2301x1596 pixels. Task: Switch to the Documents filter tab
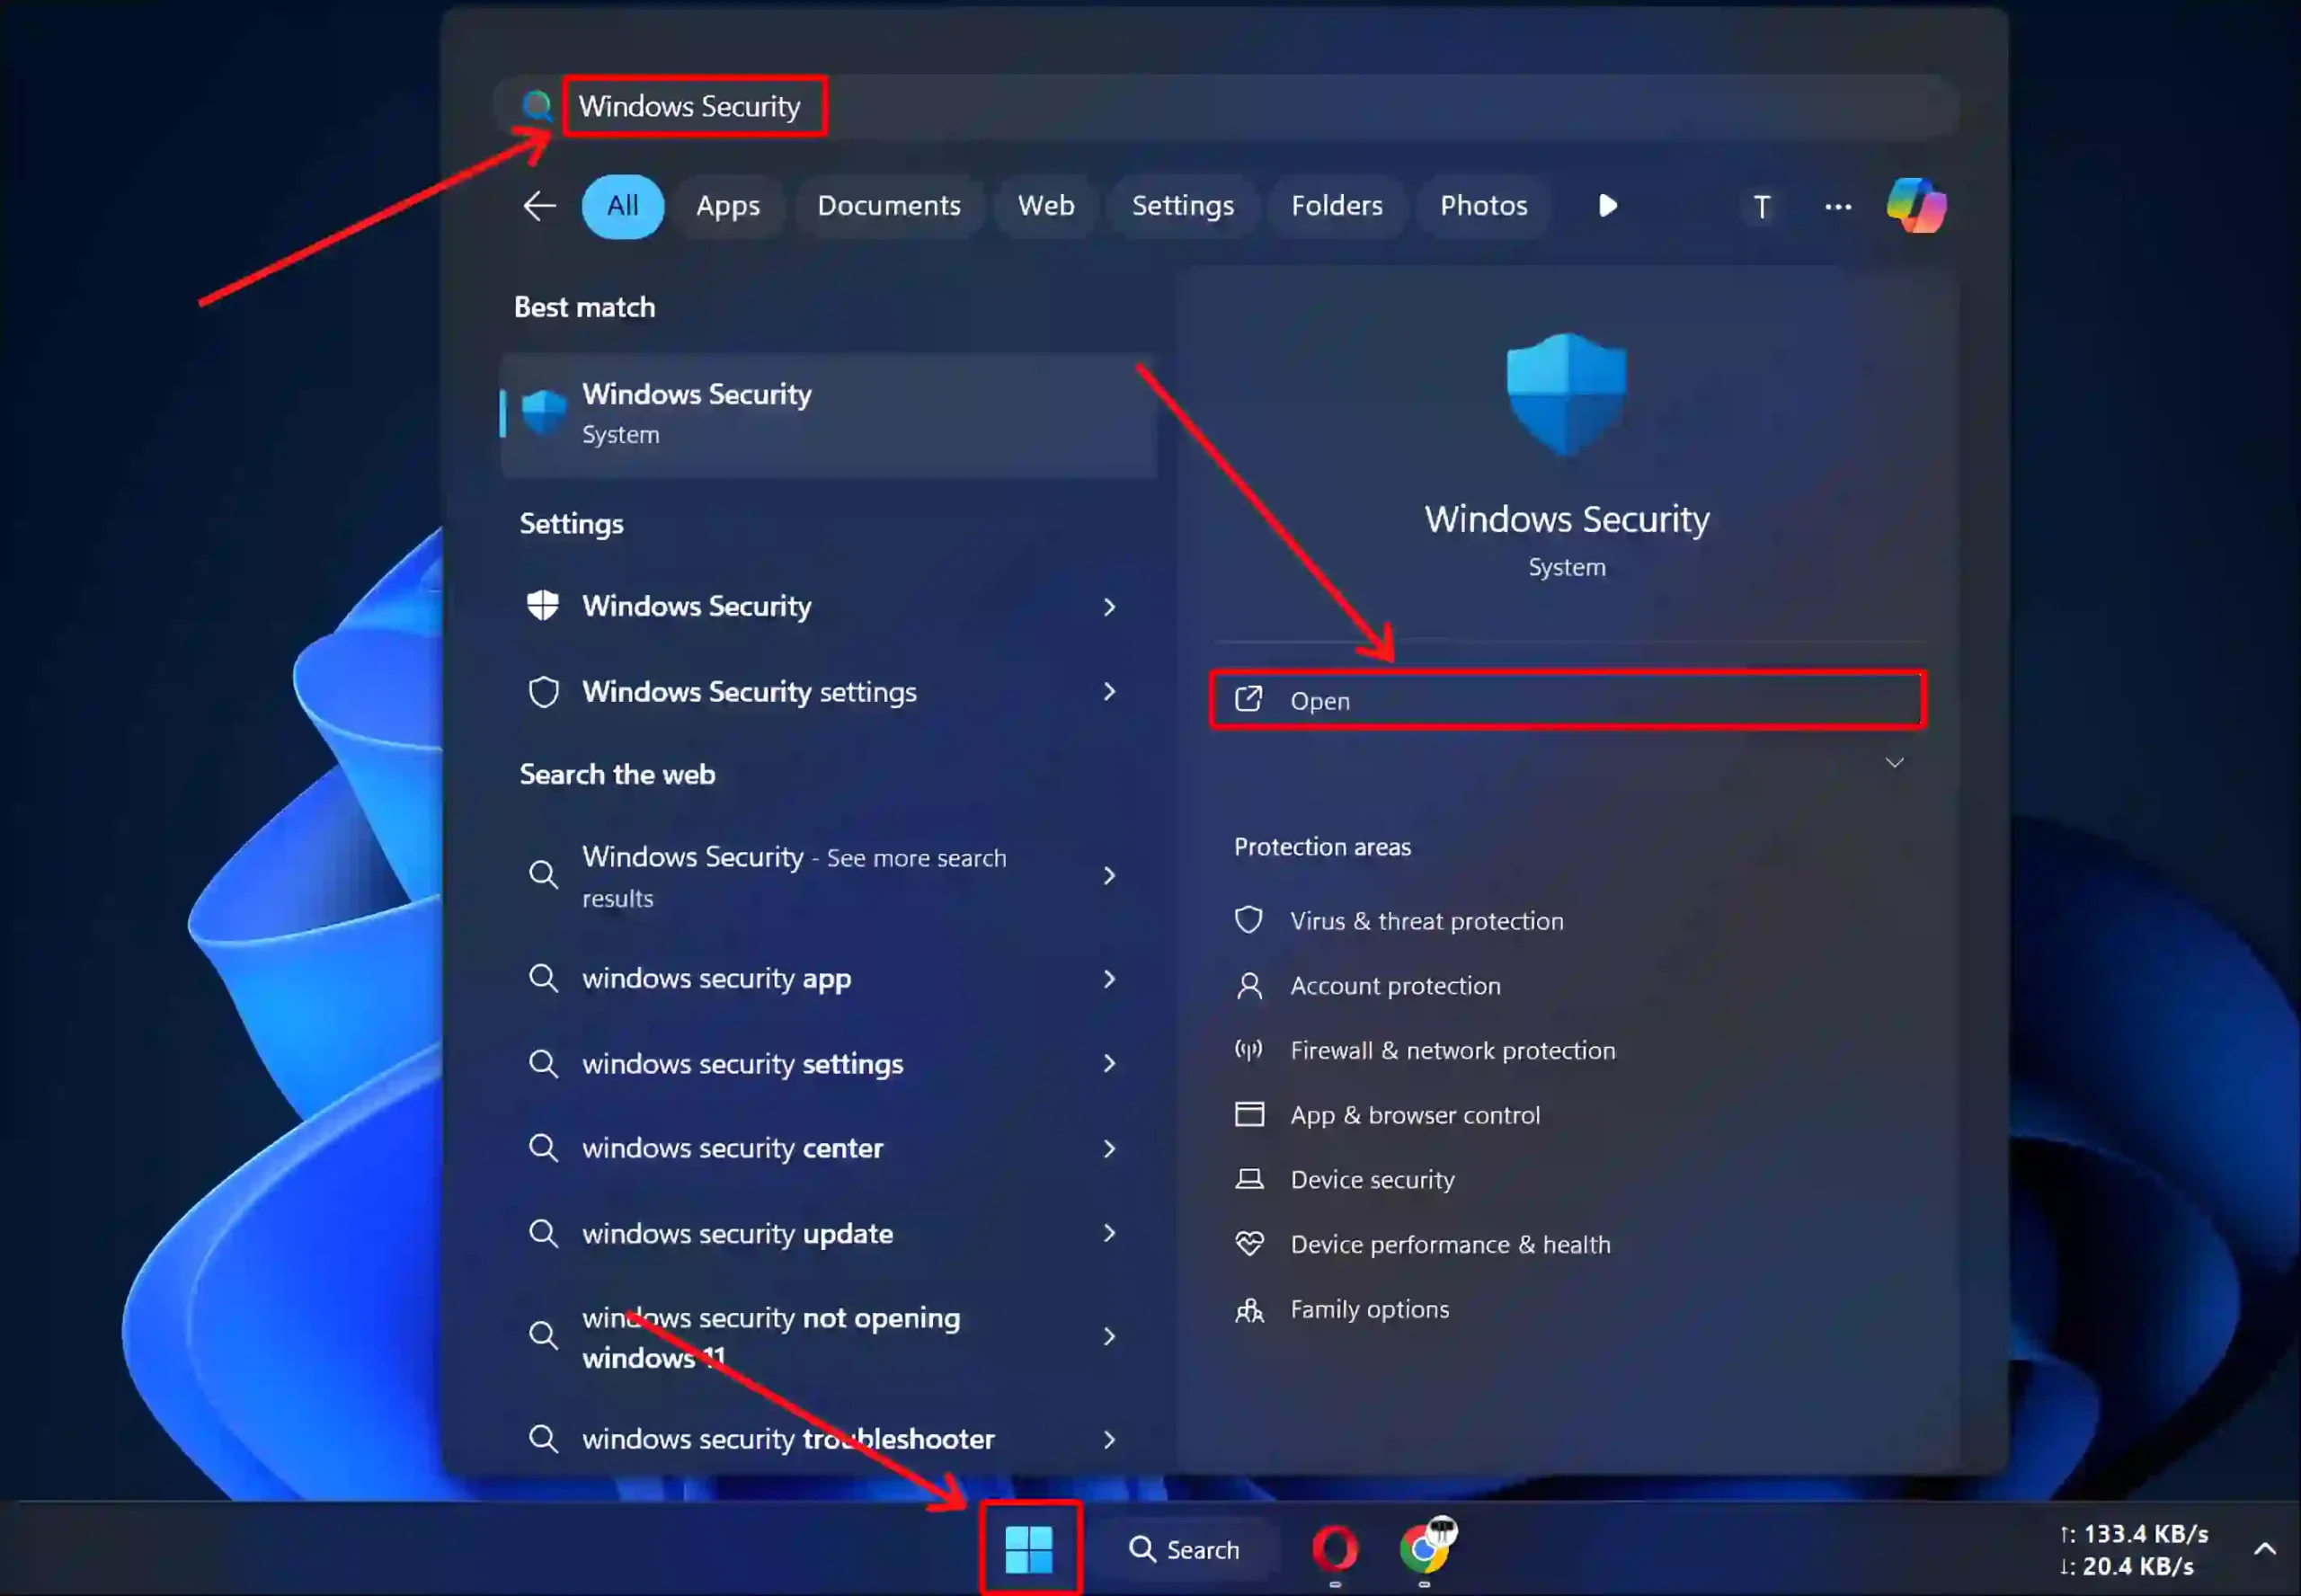click(889, 206)
